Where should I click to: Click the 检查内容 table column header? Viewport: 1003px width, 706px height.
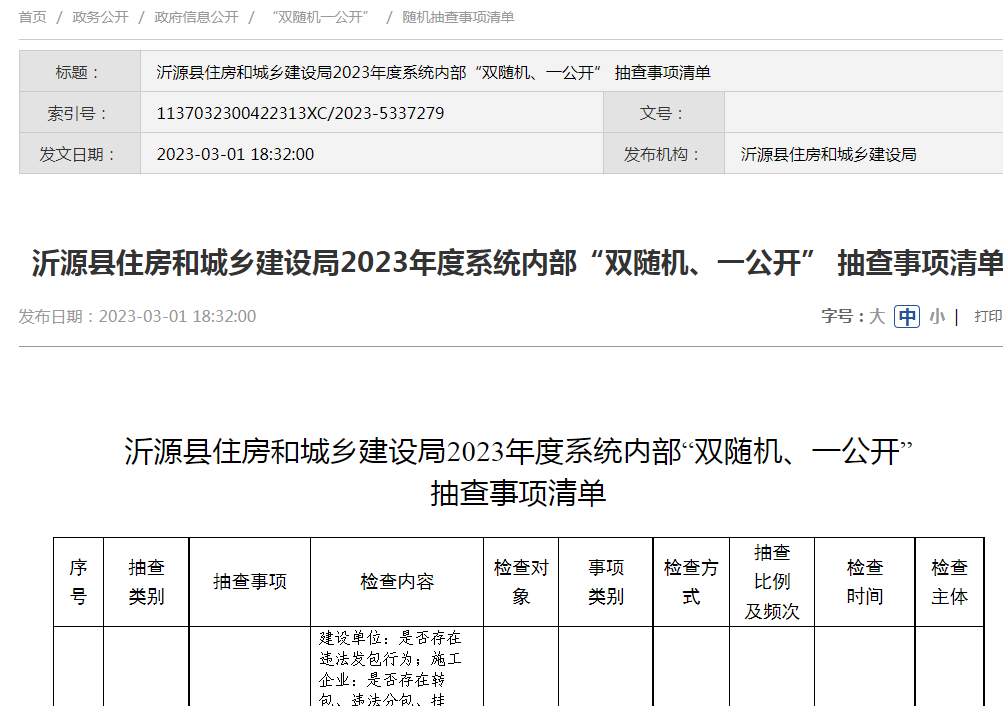tap(397, 582)
